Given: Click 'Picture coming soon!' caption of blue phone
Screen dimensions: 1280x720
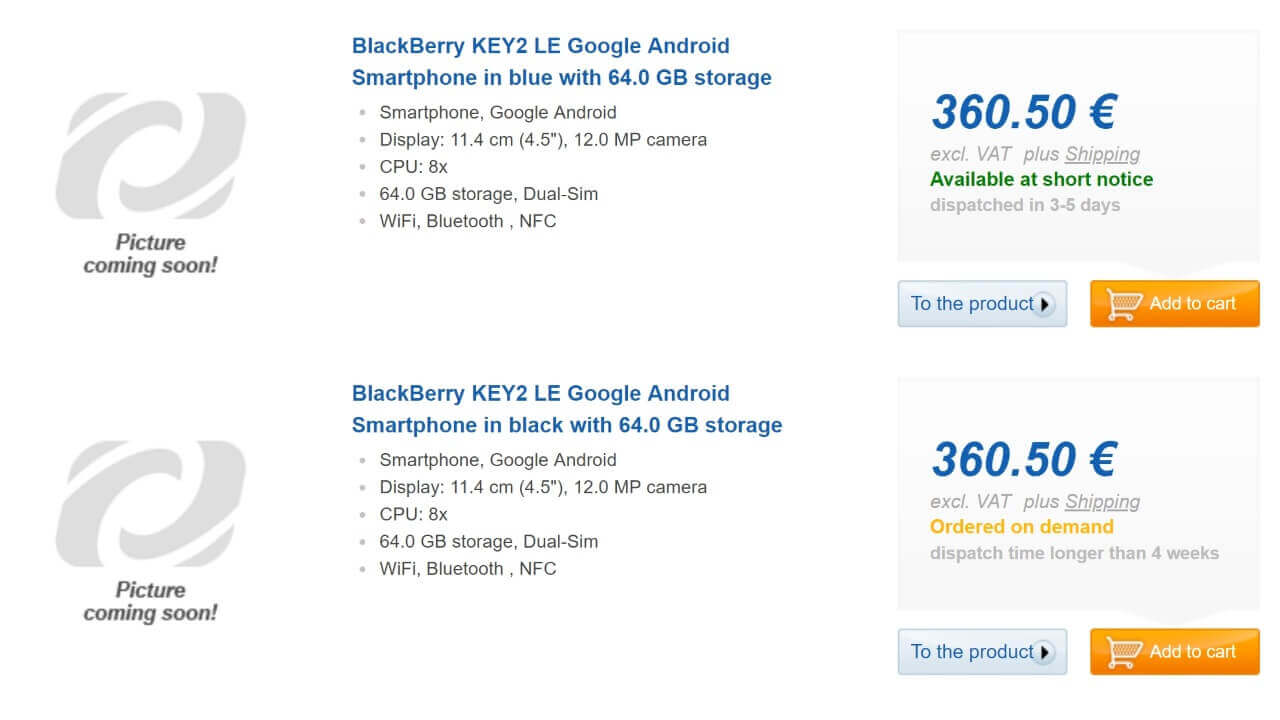Looking at the screenshot, I should click(x=150, y=254).
